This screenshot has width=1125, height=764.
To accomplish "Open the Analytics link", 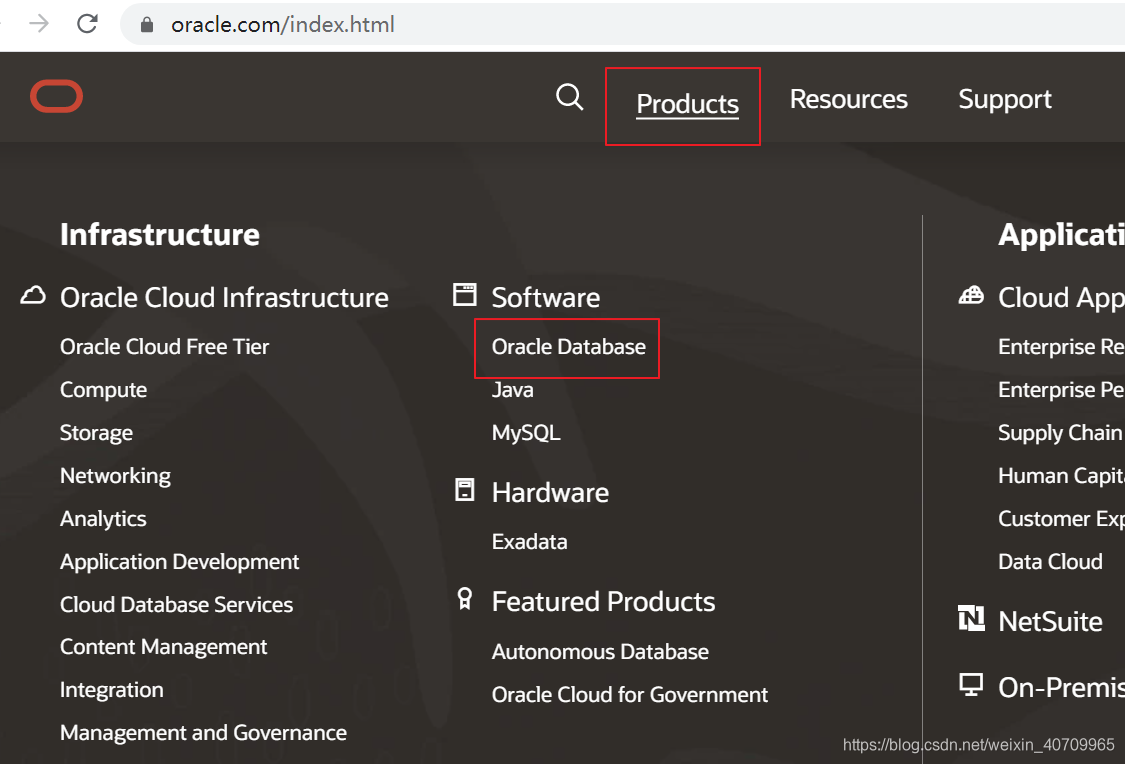I will tap(103, 519).
